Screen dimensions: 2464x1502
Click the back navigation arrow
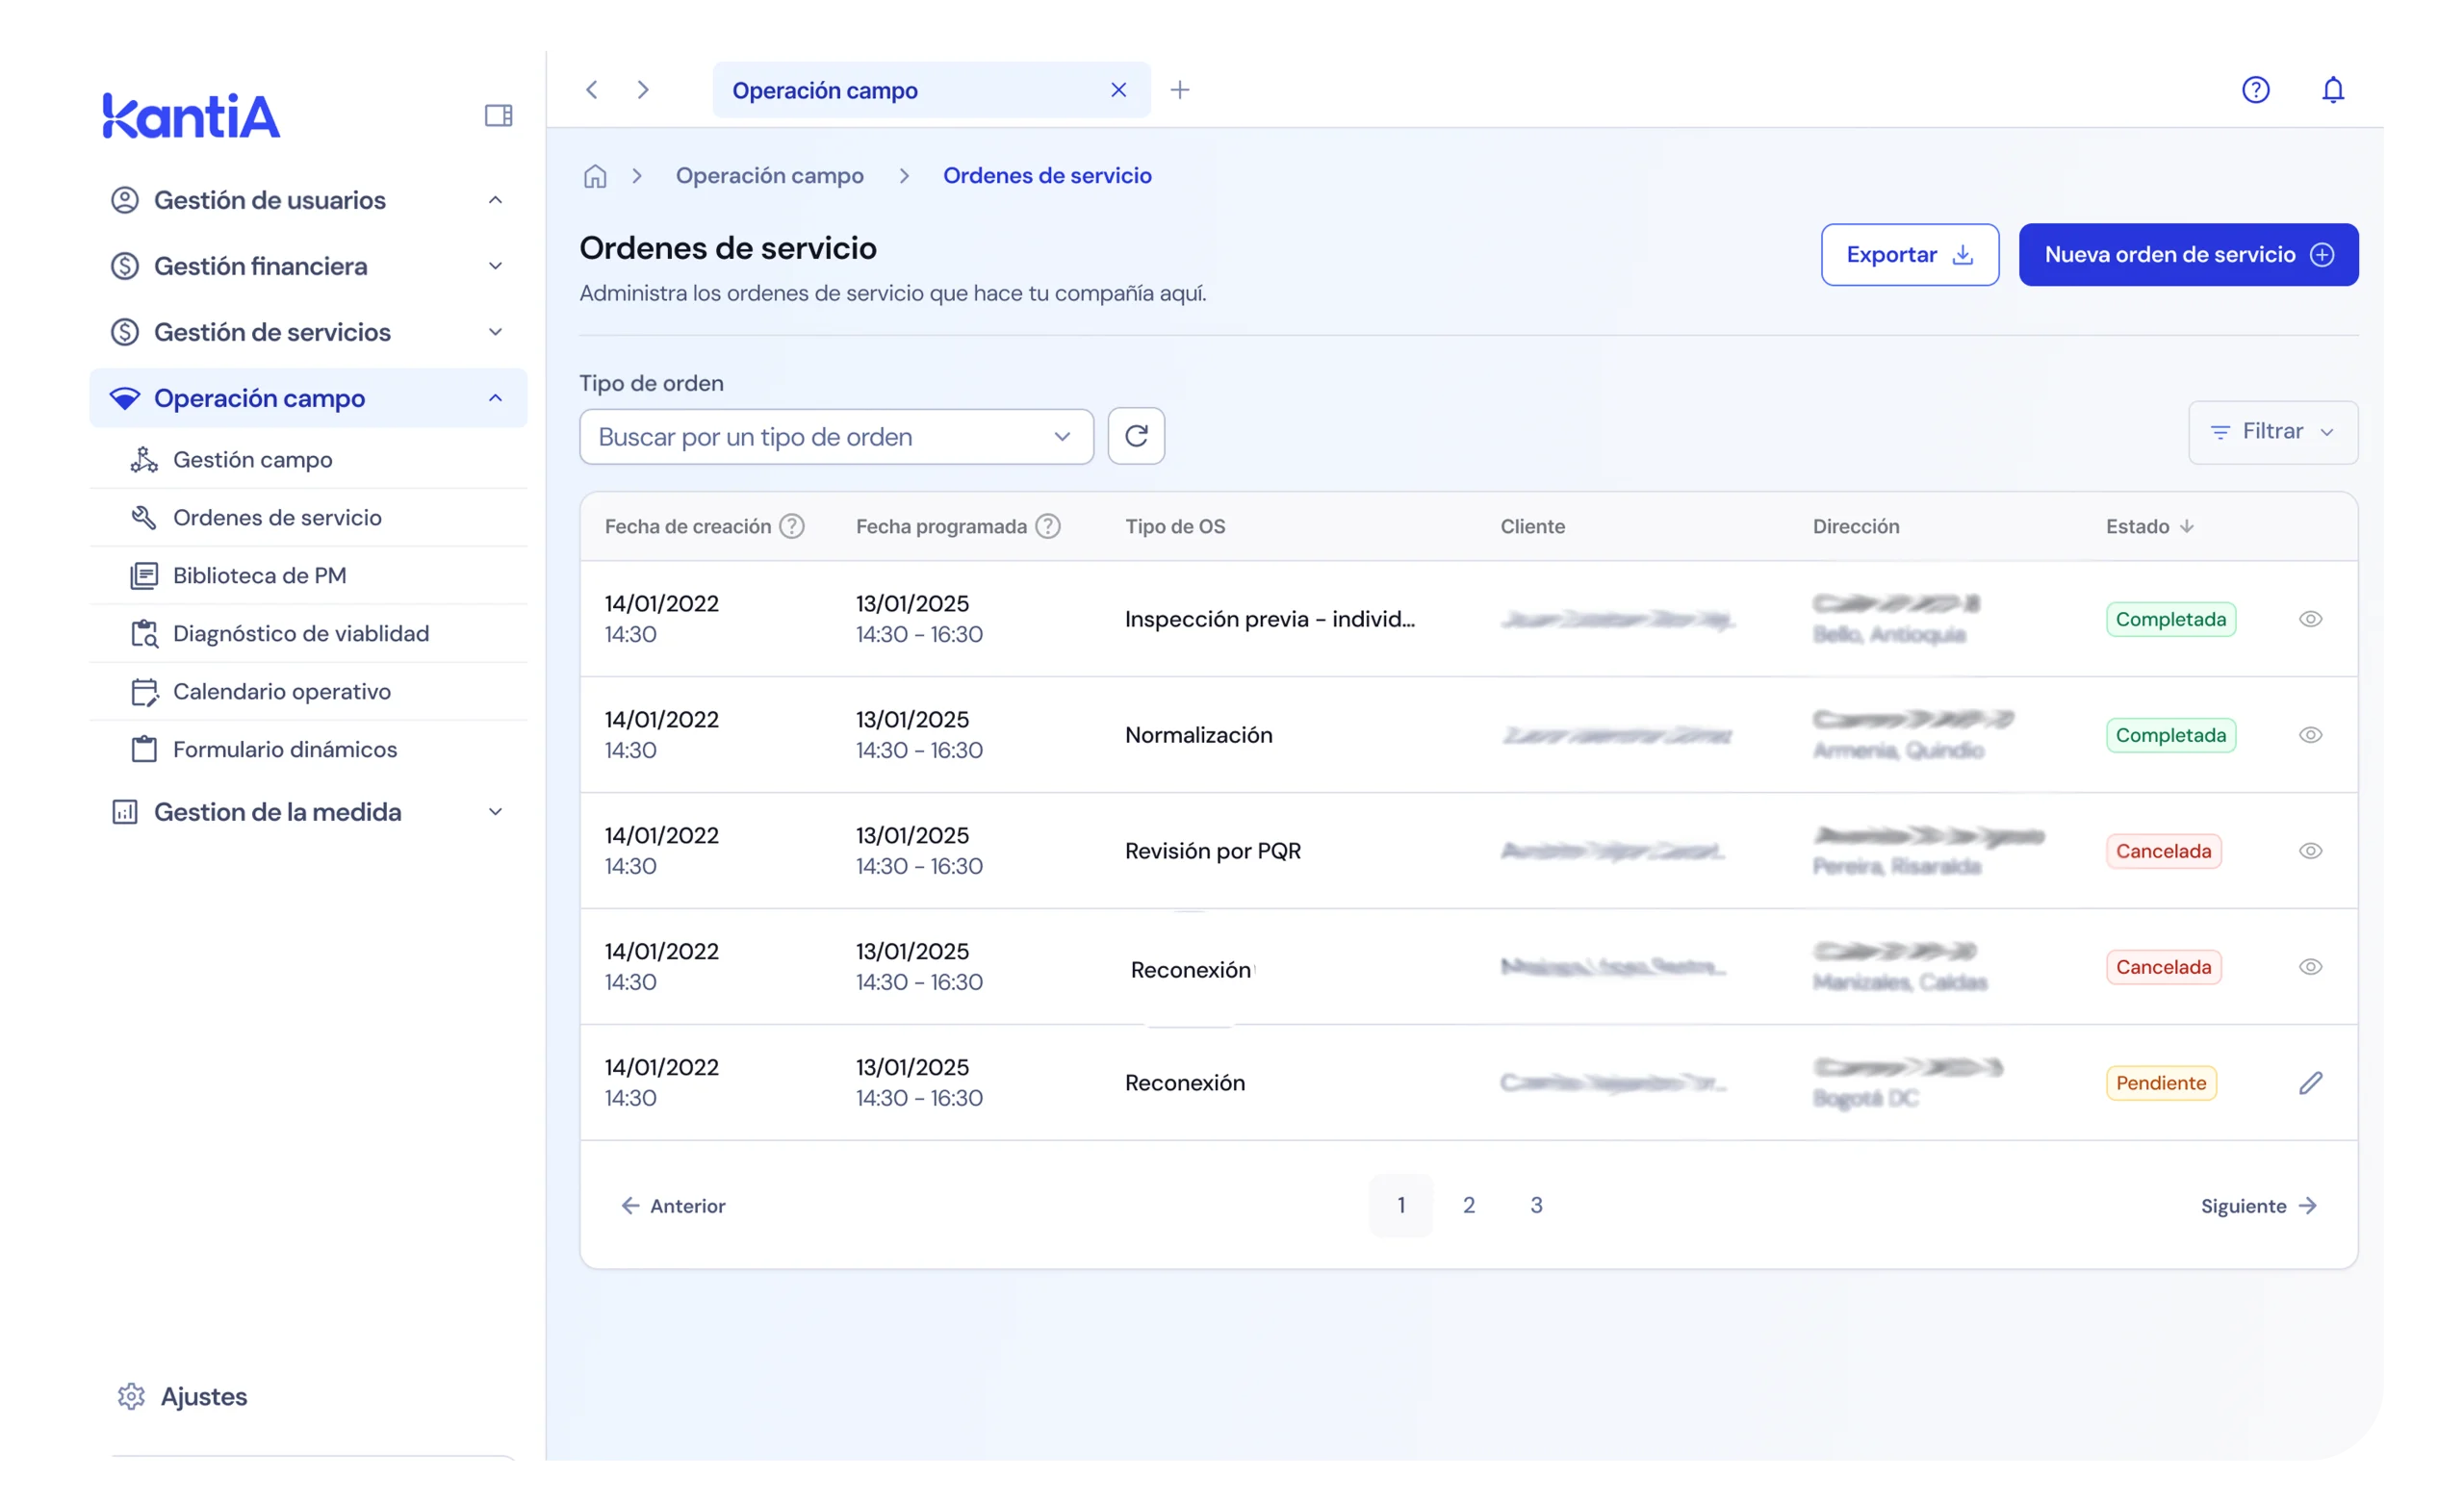[x=592, y=90]
